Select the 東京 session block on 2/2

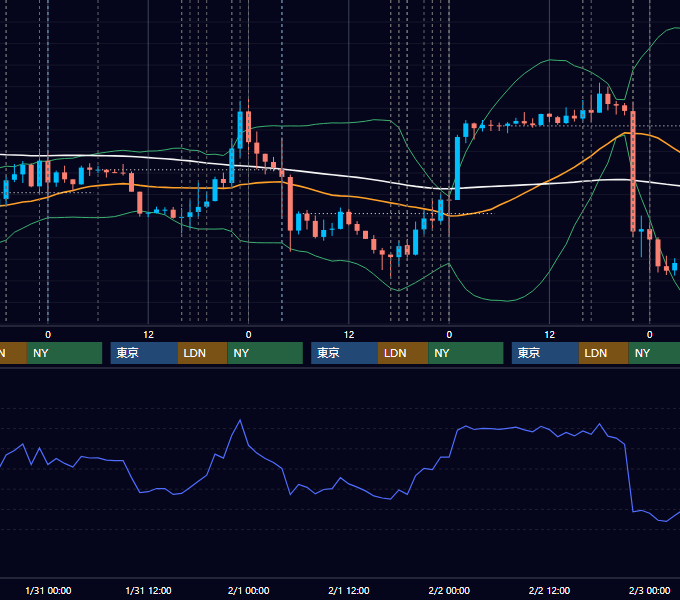pyautogui.click(x=545, y=353)
